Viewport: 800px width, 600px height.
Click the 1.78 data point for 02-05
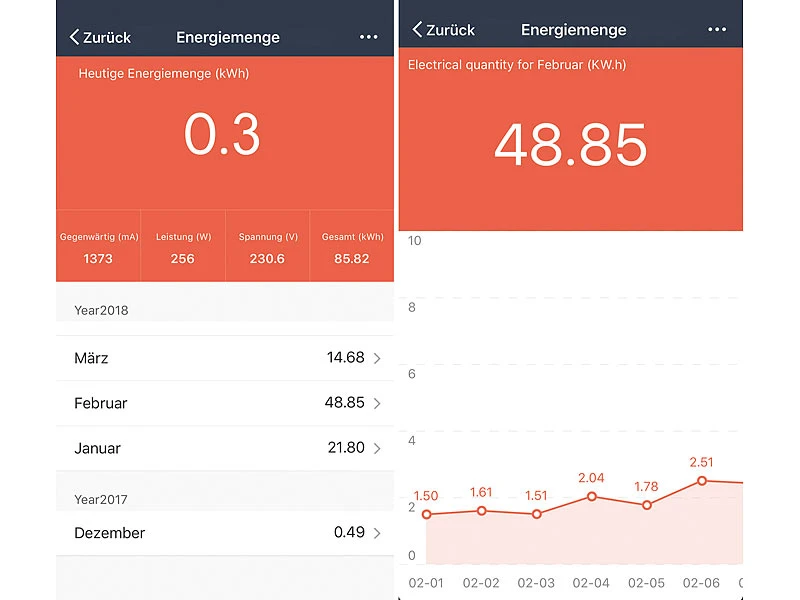(647, 505)
